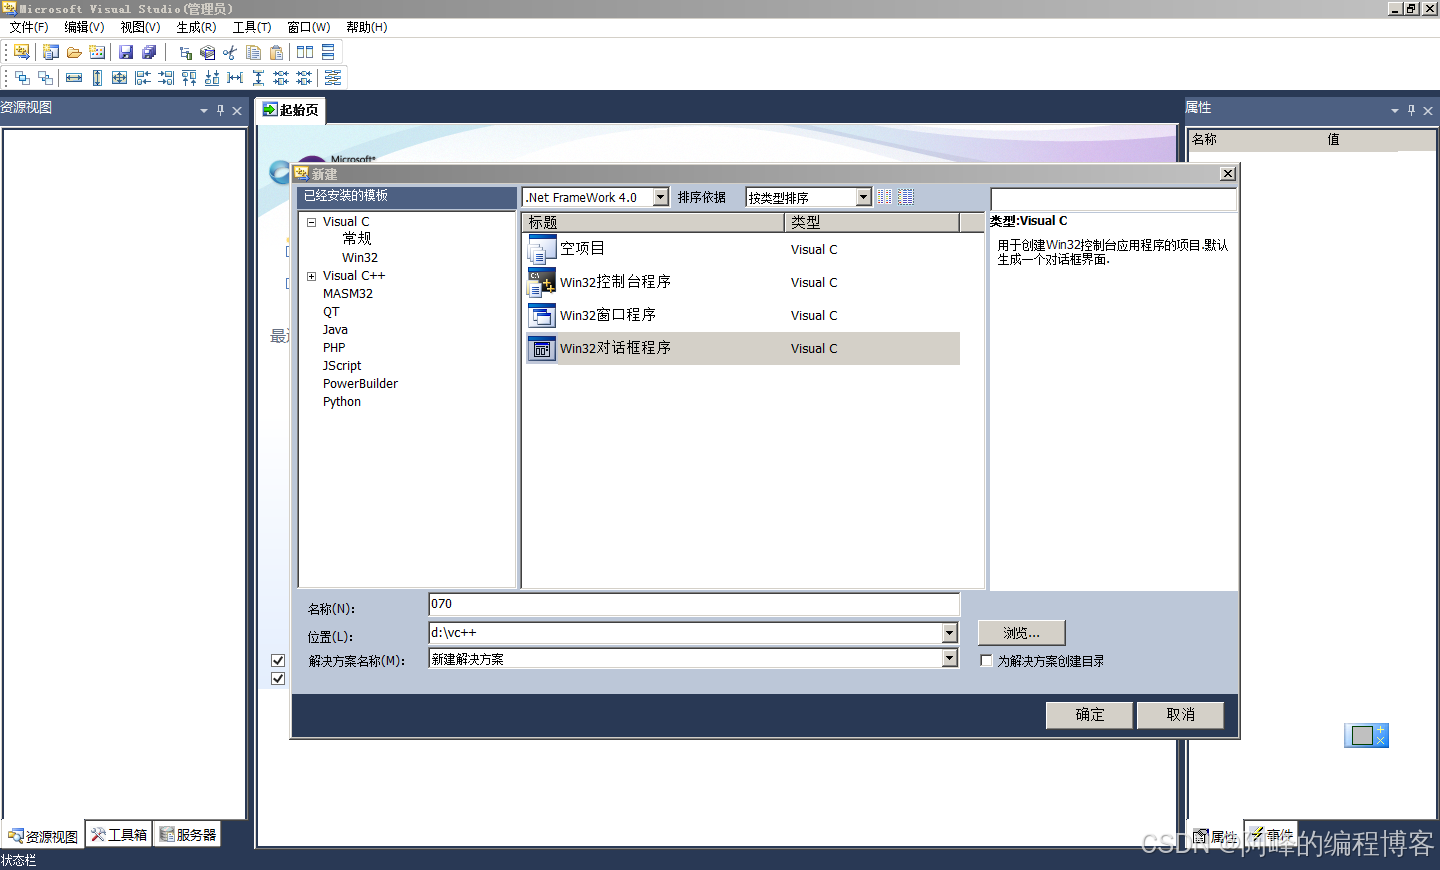Enable 为解决方案创建目录 checkbox
Viewport: 1440px width, 870px height.
[986, 661]
